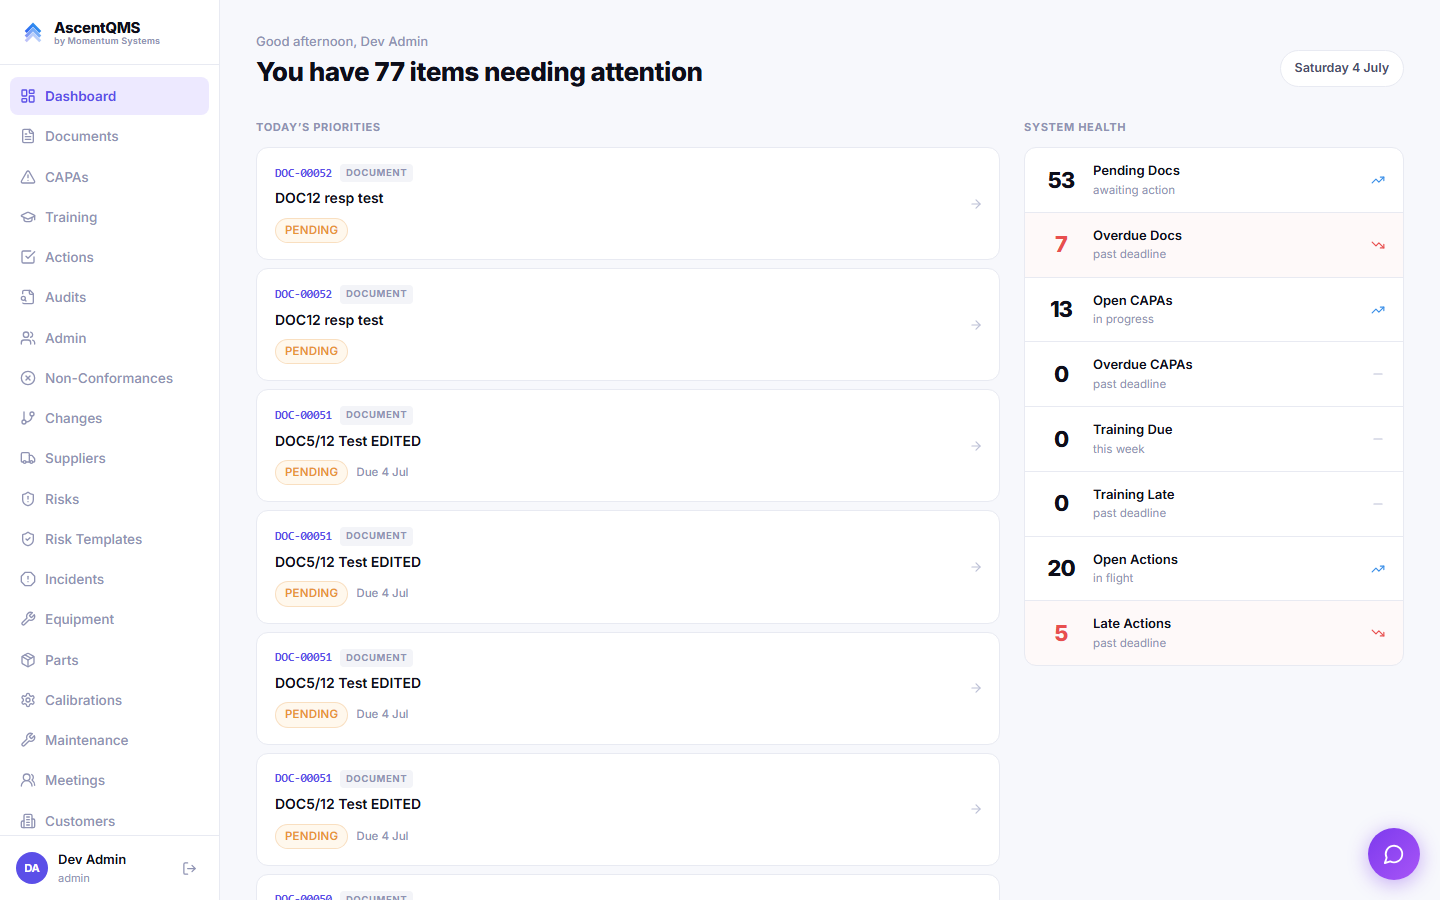
Task: Click the Training graduation cap icon
Action: 28,217
